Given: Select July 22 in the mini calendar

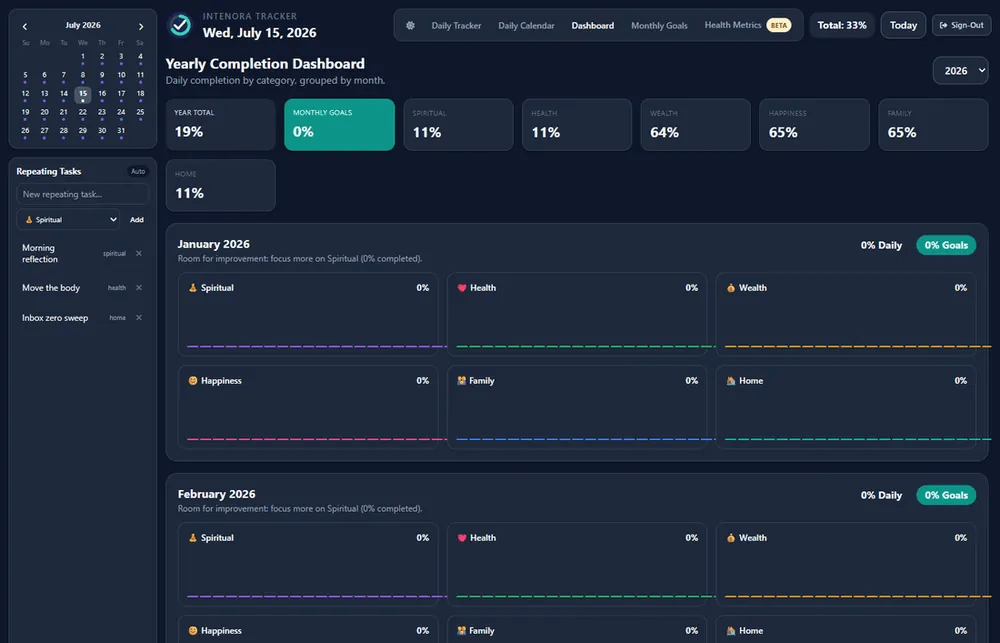Looking at the screenshot, I should click(x=83, y=114).
